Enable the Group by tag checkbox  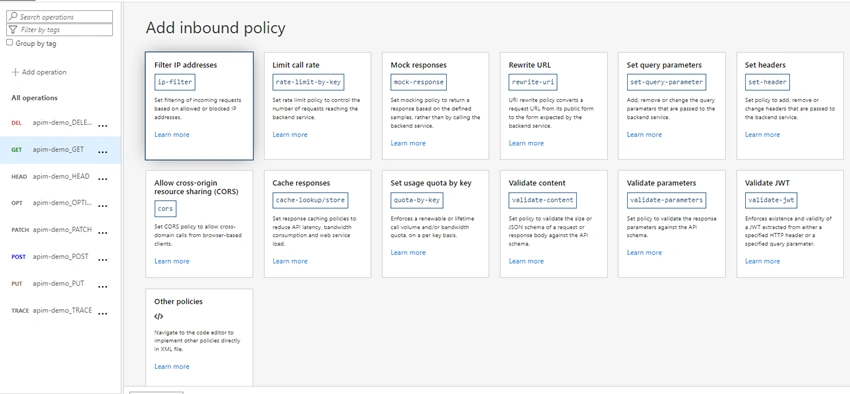(9, 43)
